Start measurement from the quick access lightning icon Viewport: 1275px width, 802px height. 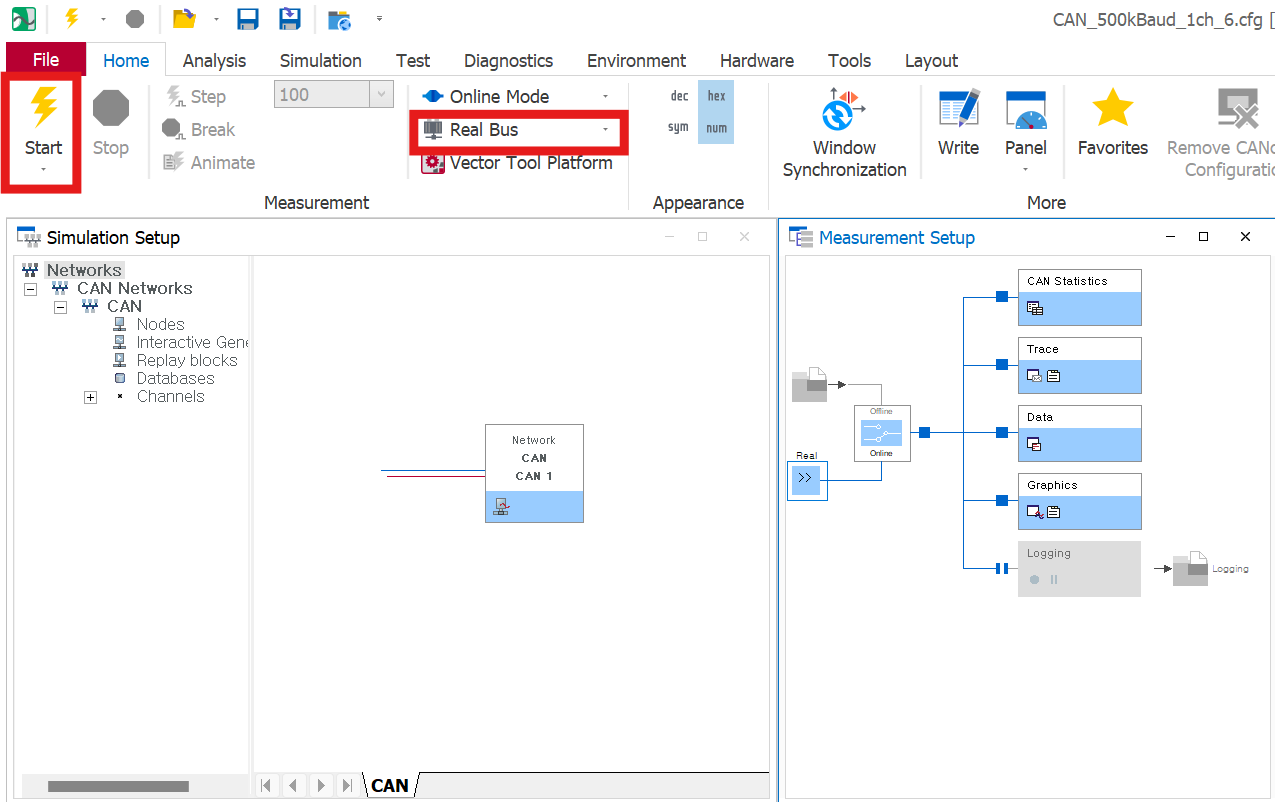pyautogui.click(x=71, y=18)
